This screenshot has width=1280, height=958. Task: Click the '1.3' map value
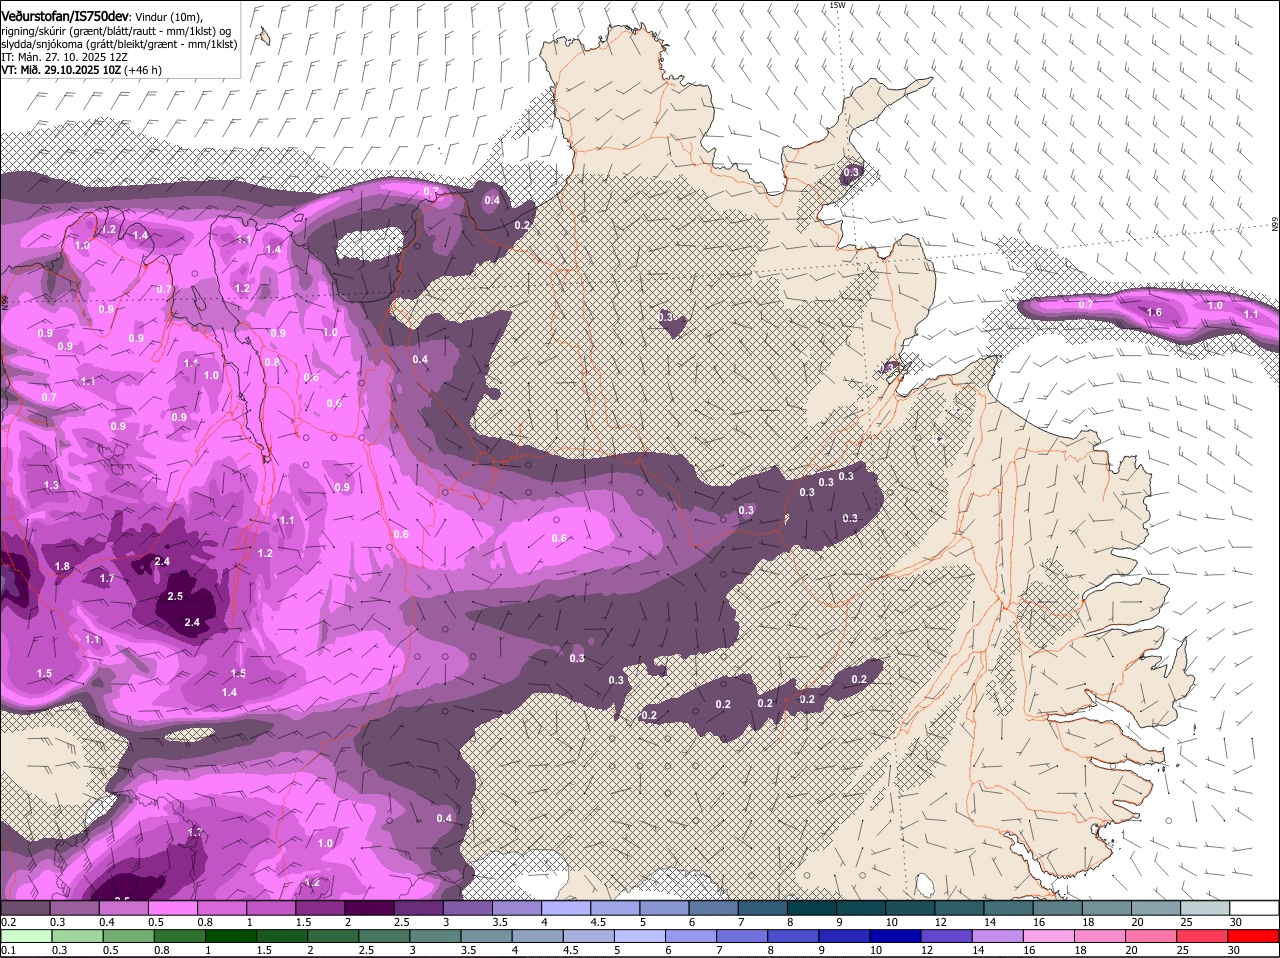[x=51, y=485]
